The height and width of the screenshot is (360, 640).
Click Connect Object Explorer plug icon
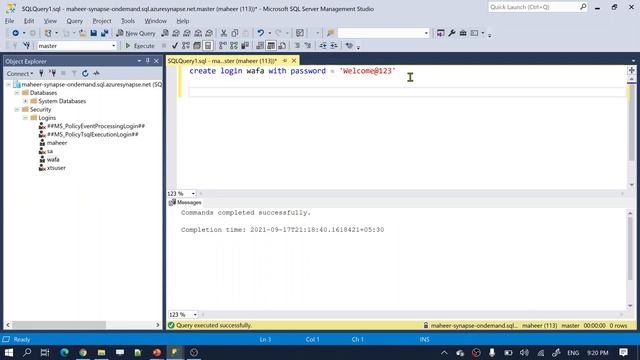(x=41, y=73)
